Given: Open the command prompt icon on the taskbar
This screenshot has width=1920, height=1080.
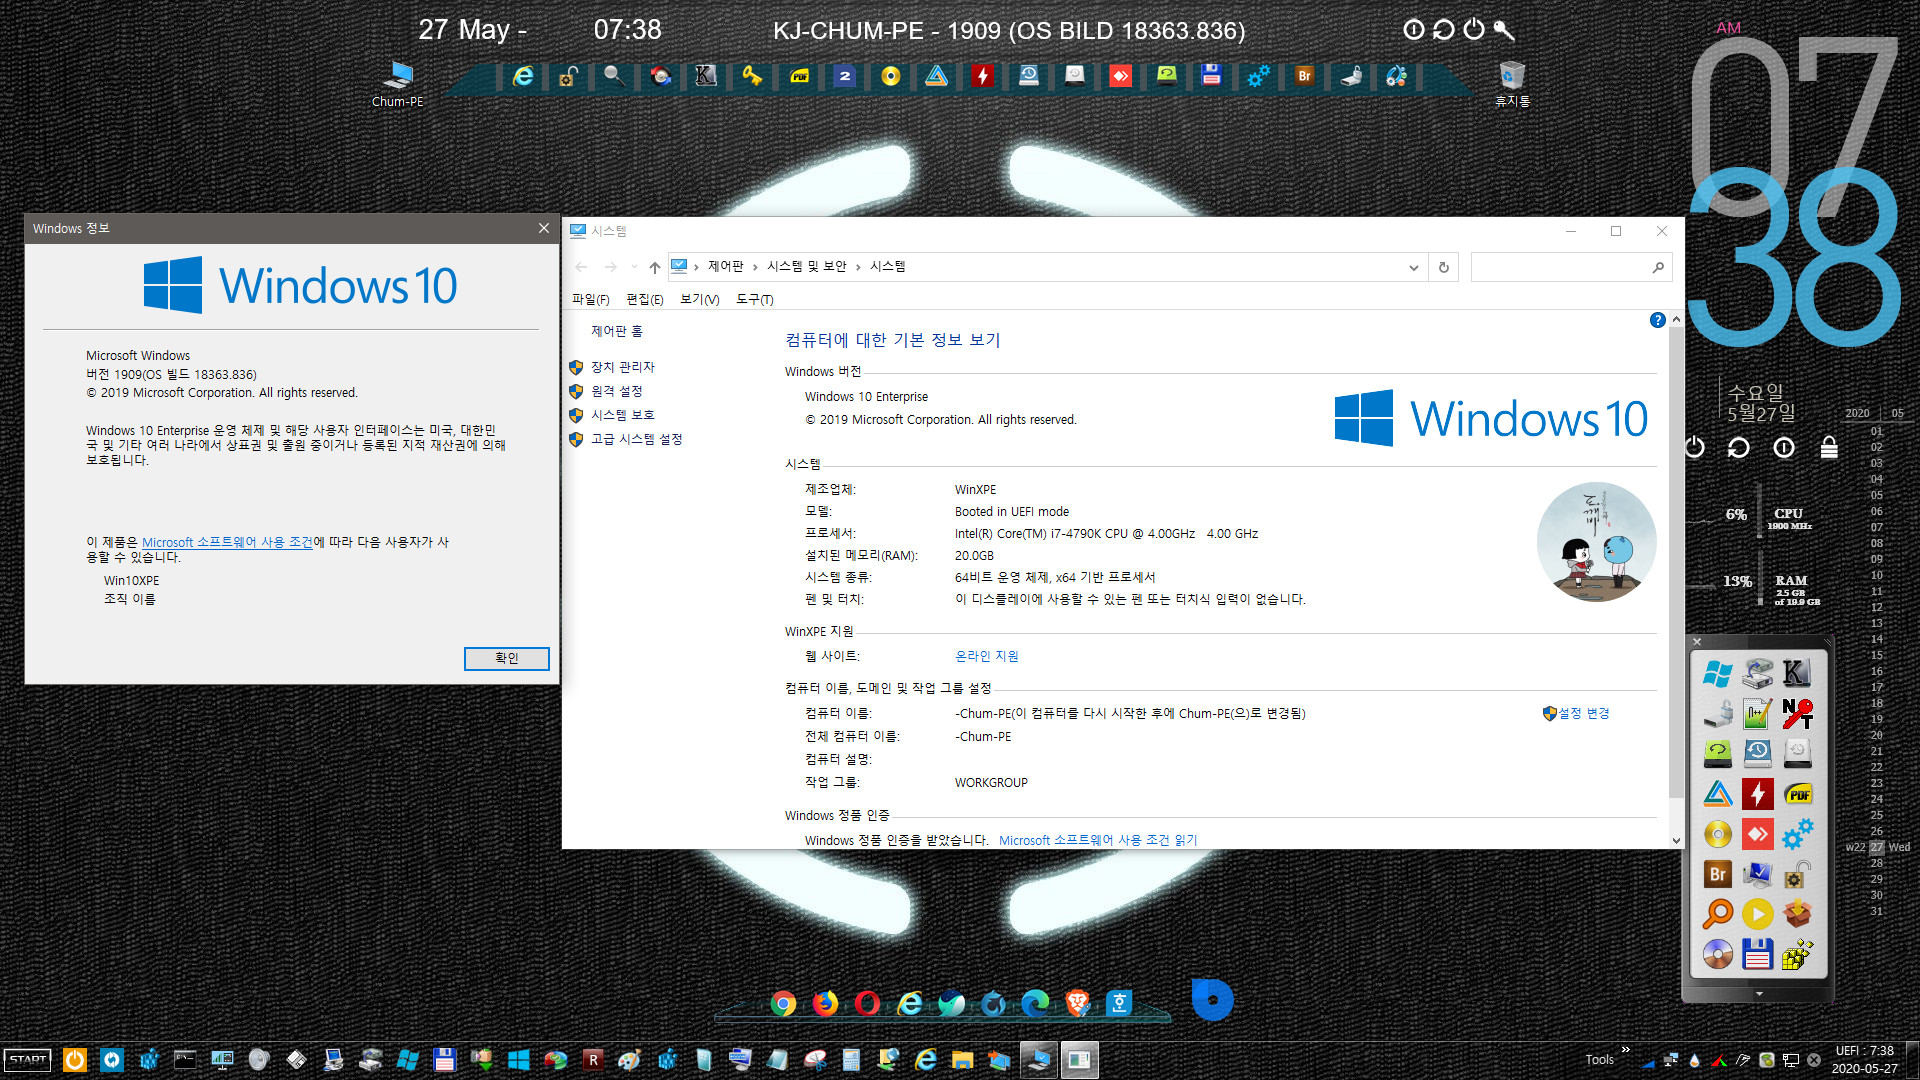Looking at the screenshot, I should (185, 1060).
